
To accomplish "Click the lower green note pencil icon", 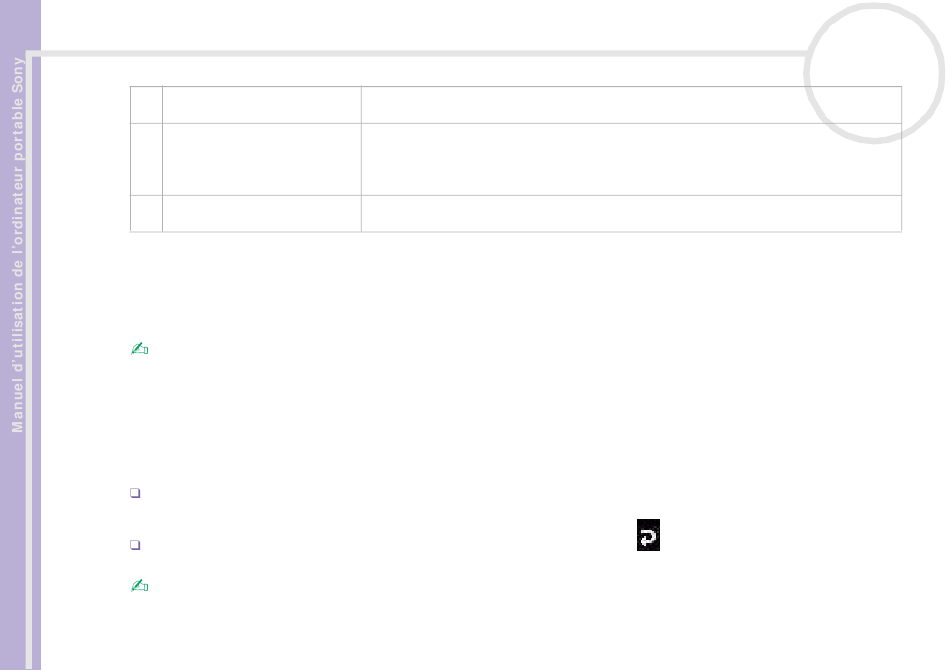I will [x=139, y=586].
